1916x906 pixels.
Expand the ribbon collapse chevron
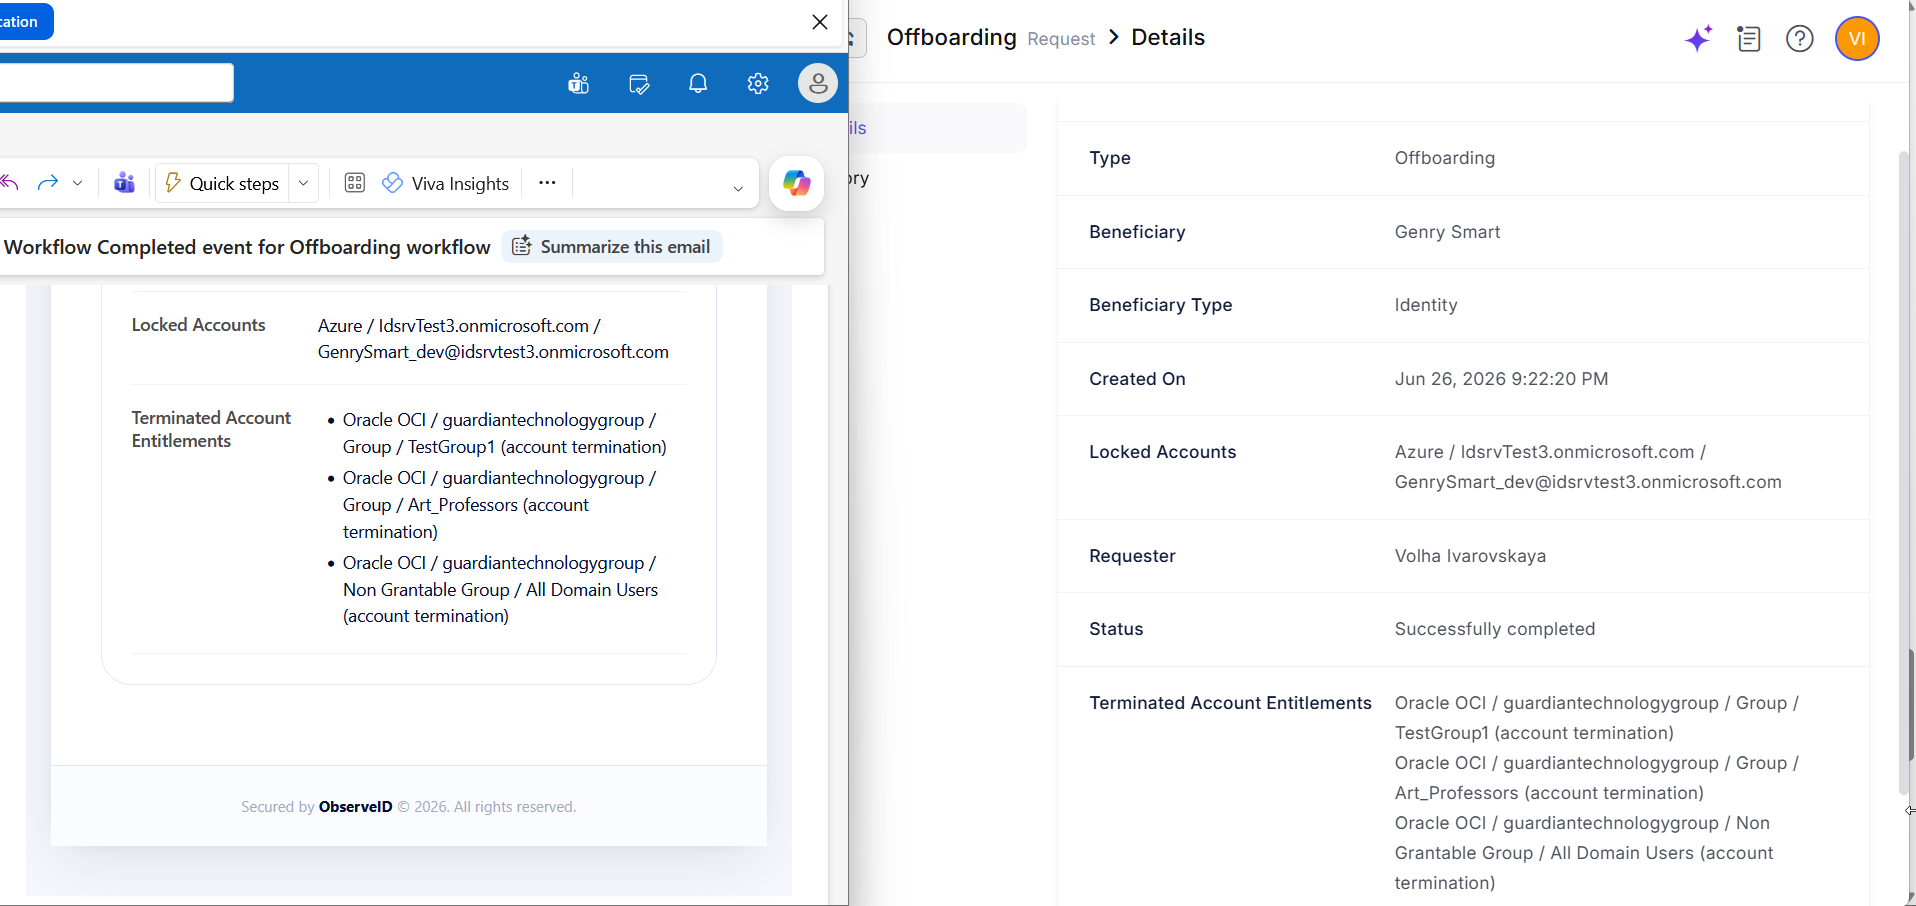738,188
